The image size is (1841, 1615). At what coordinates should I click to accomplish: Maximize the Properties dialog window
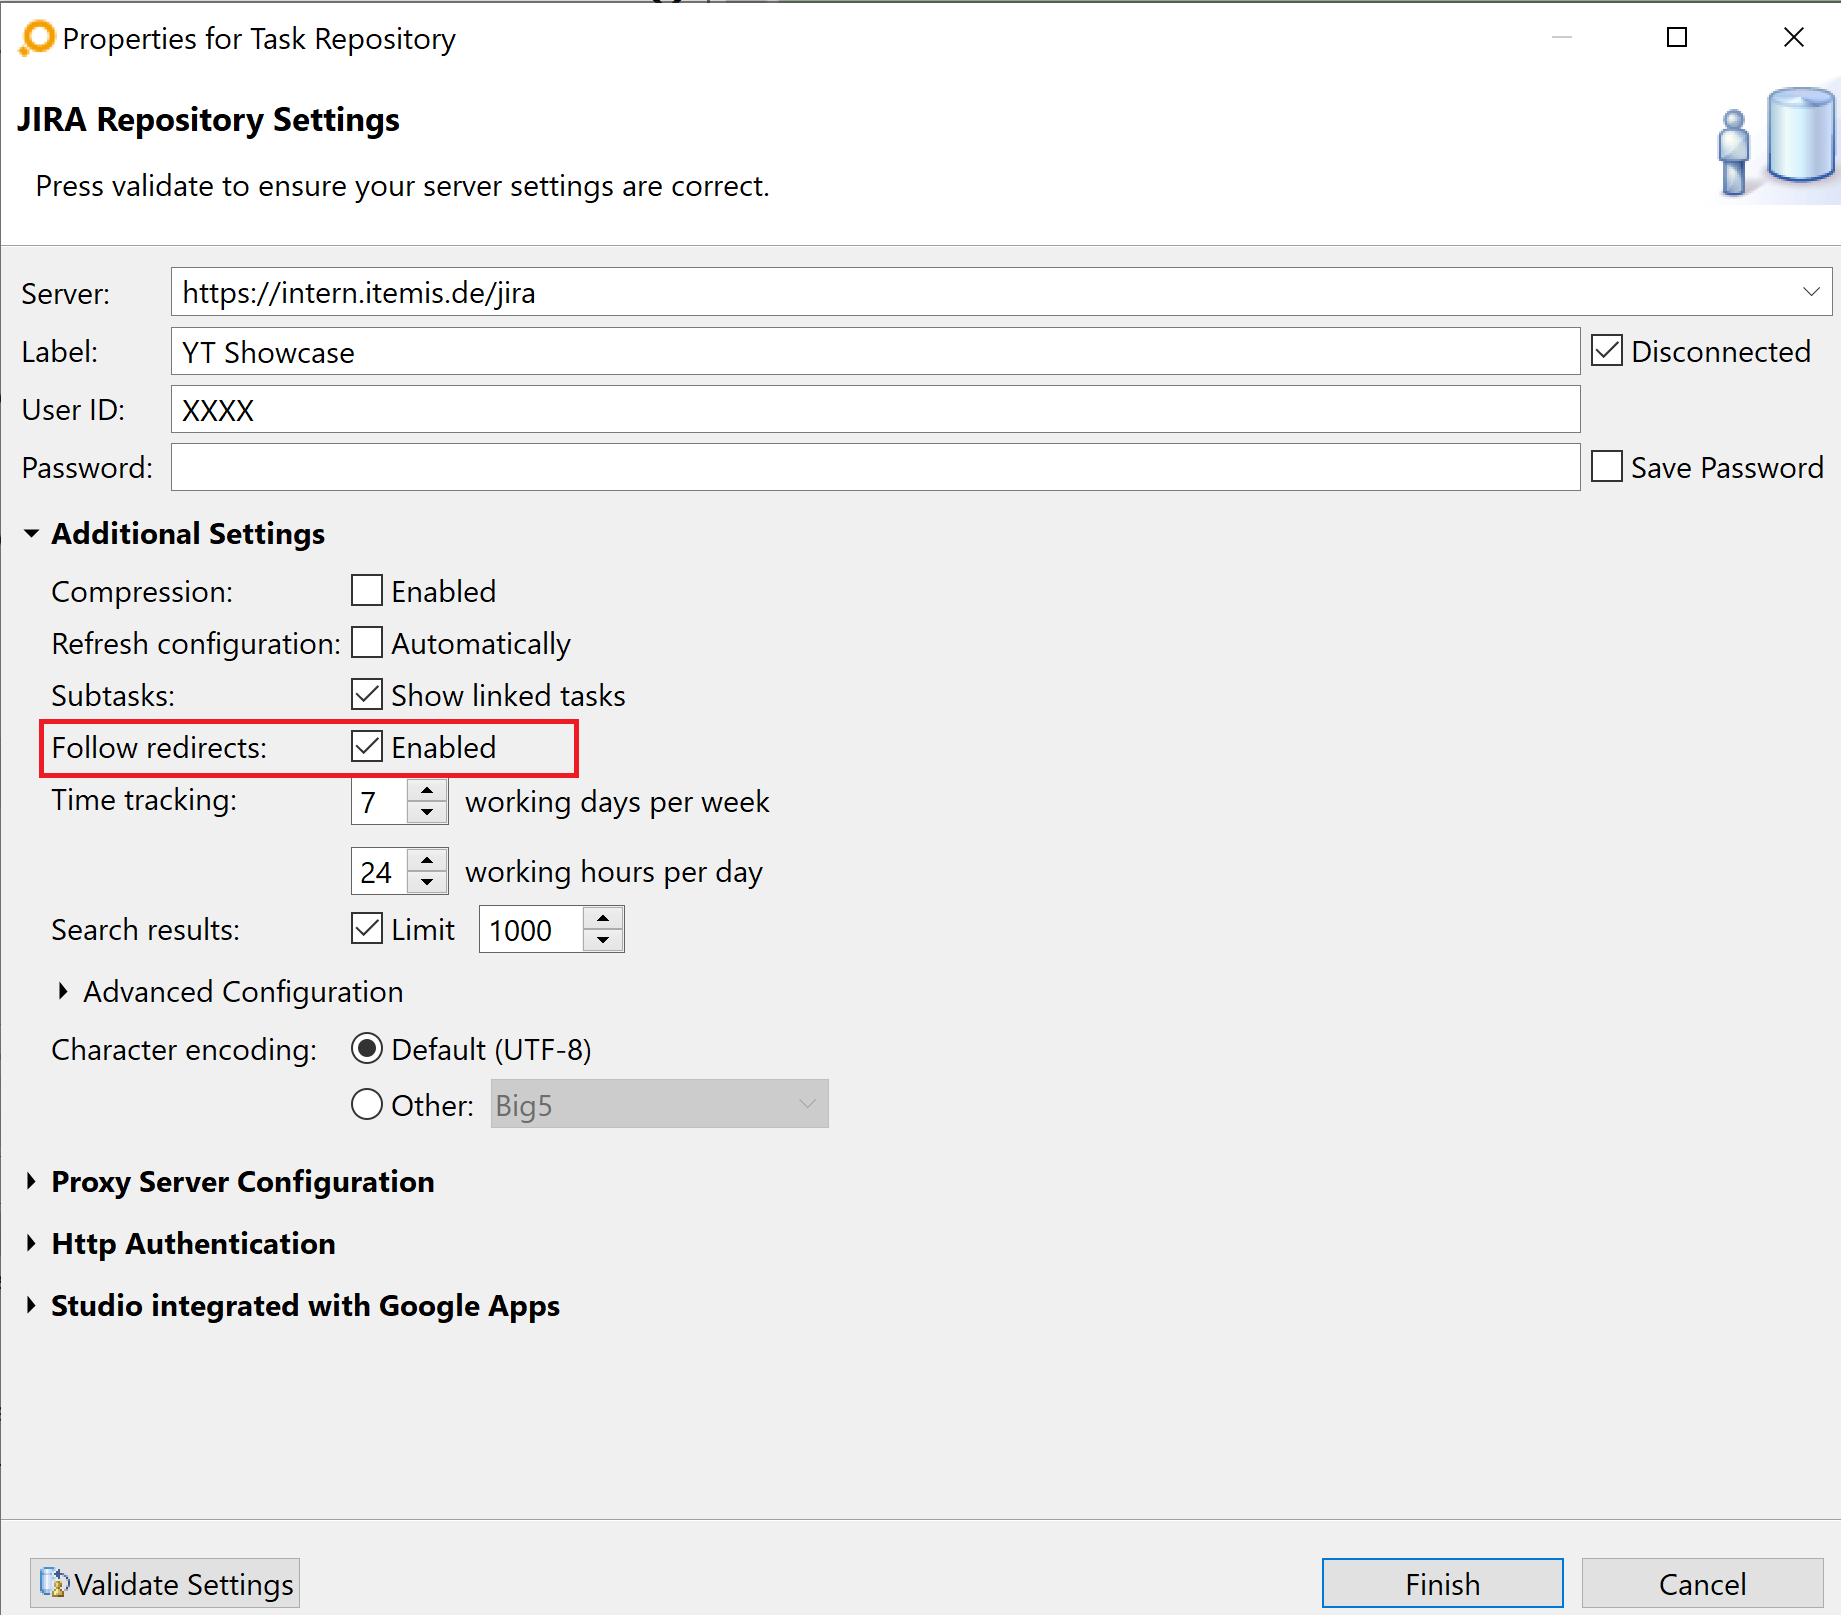pos(1677,38)
